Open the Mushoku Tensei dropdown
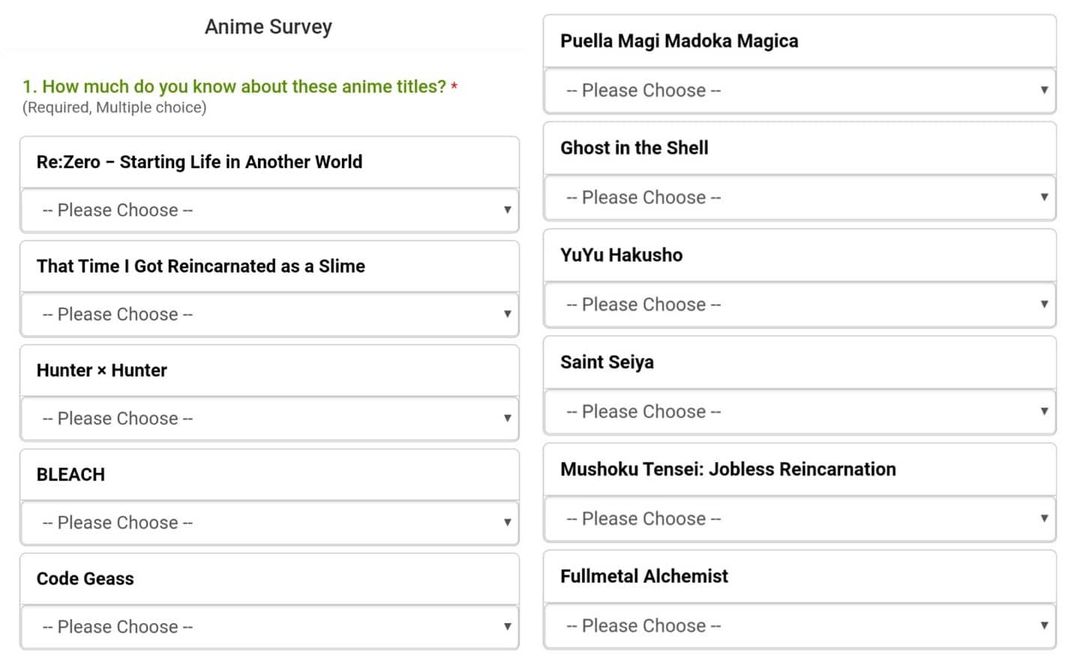 coord(798,518)
